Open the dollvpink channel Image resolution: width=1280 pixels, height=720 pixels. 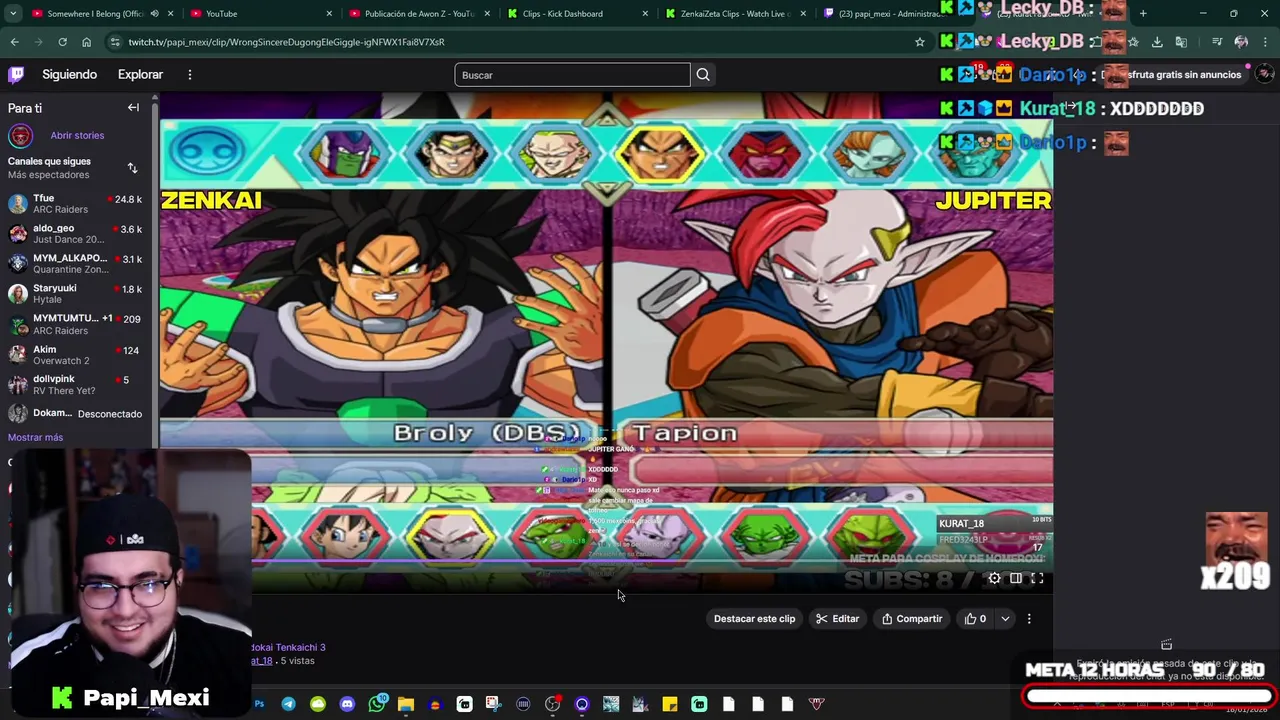pos(75,385)
